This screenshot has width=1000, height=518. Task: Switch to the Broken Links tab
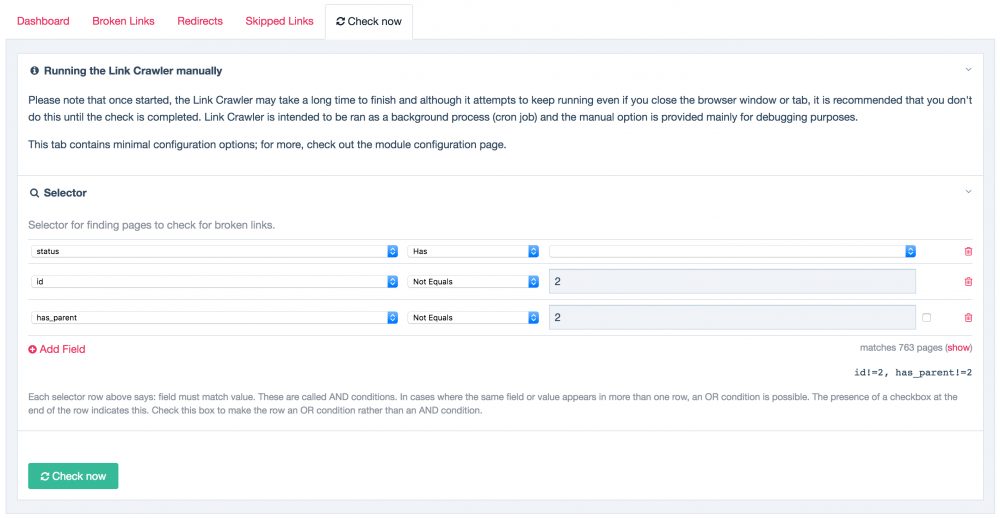pyautogui.click(x=123, y=21)
